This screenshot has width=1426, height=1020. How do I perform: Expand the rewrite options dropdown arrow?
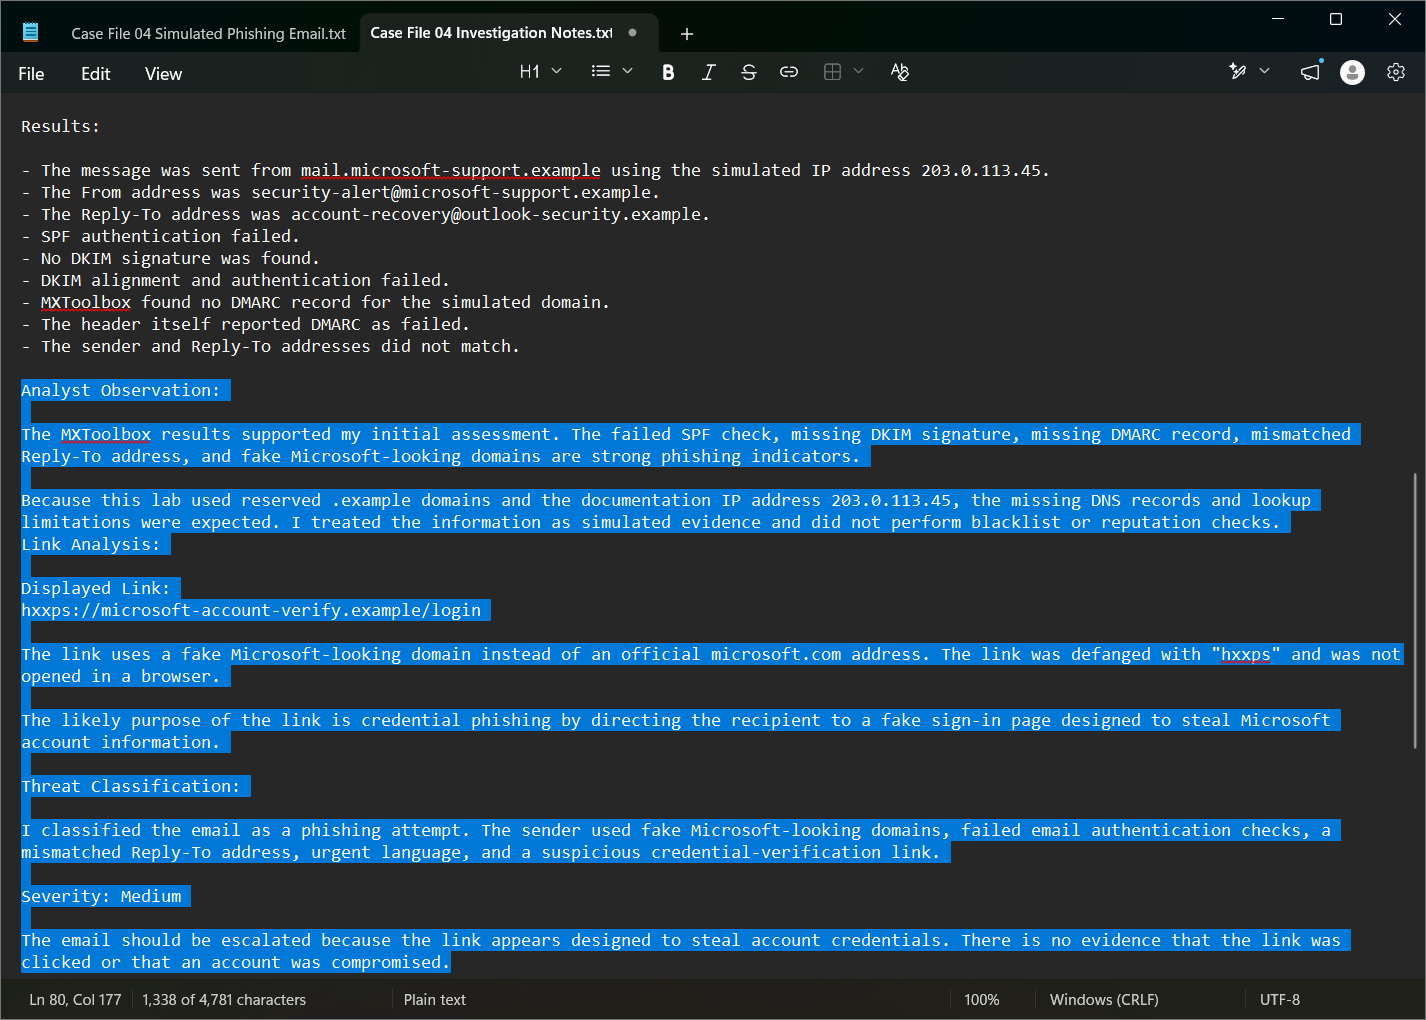1265,71
